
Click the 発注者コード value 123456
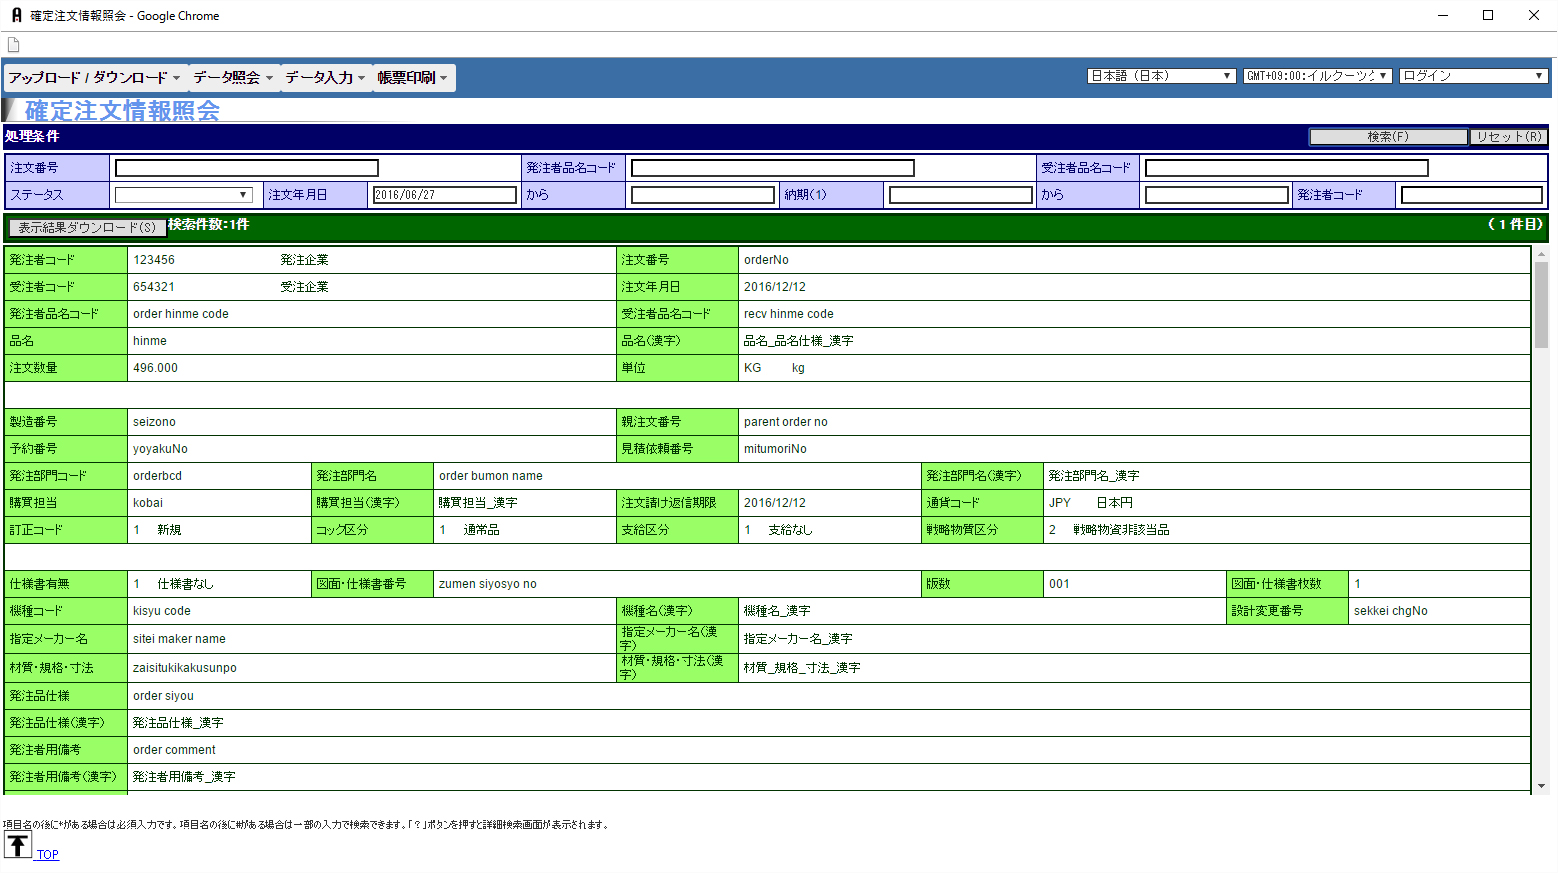coord(154,260)
